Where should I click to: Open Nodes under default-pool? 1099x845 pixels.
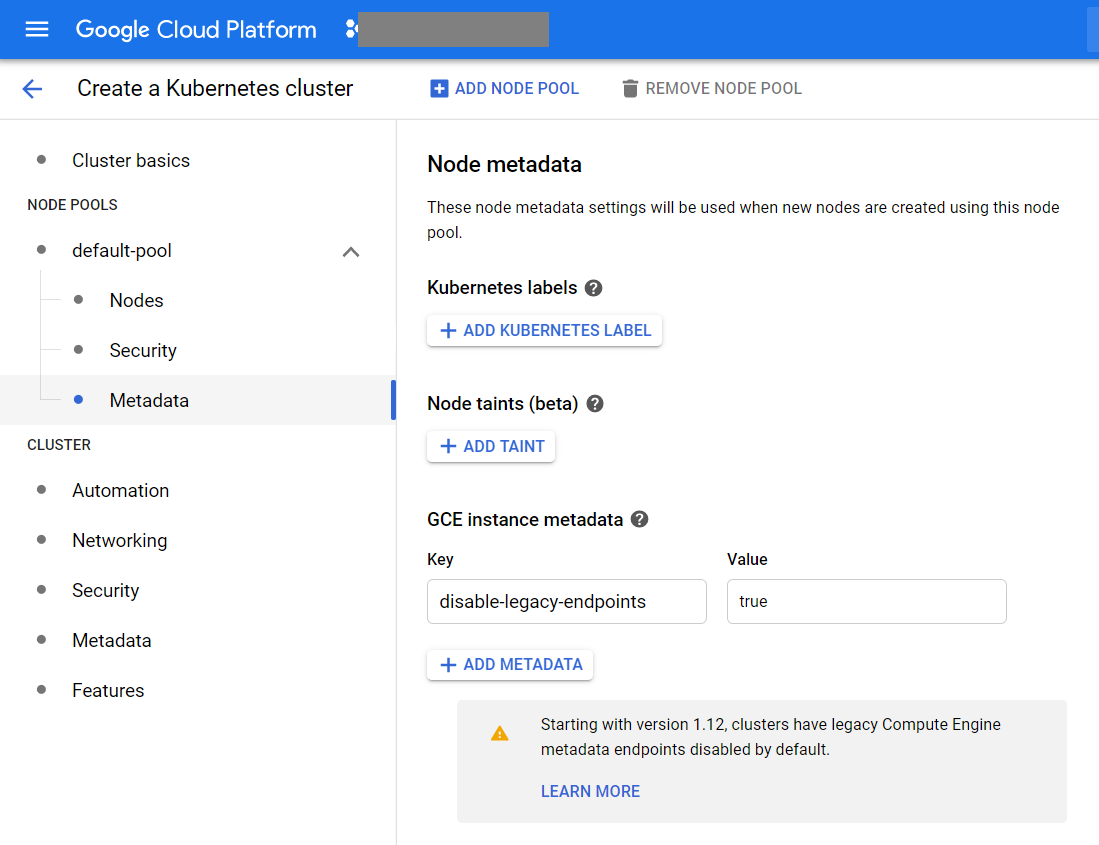coord(137,301)
